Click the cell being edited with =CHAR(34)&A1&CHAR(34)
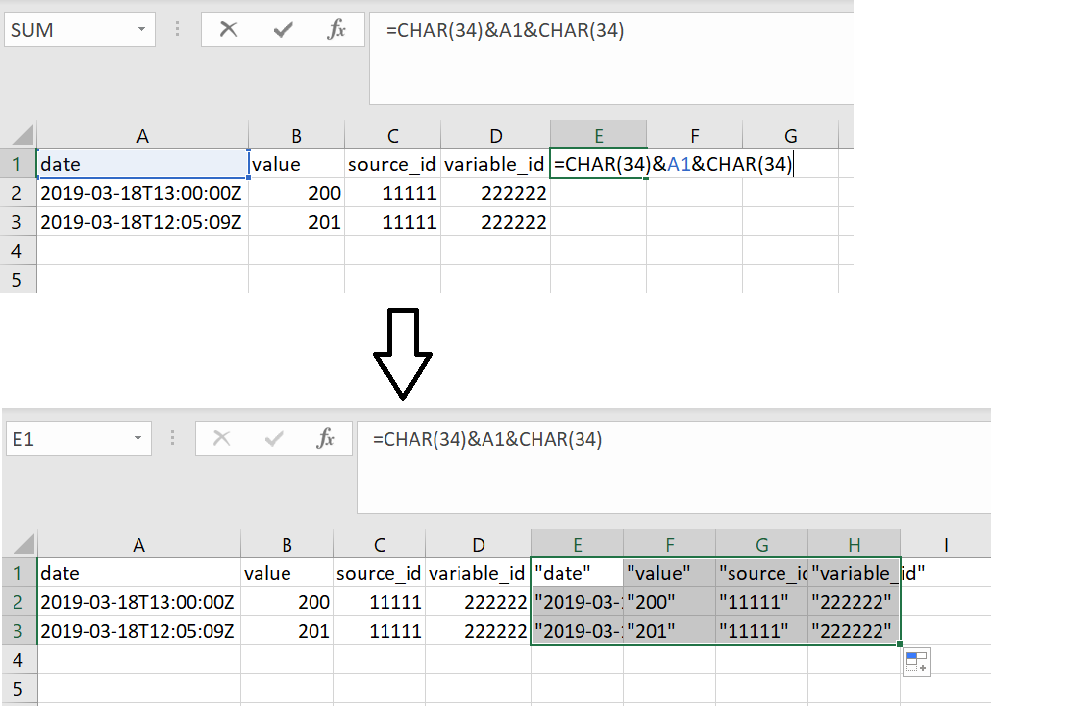This screenshot has width=1067, height=720. (598, 164)
